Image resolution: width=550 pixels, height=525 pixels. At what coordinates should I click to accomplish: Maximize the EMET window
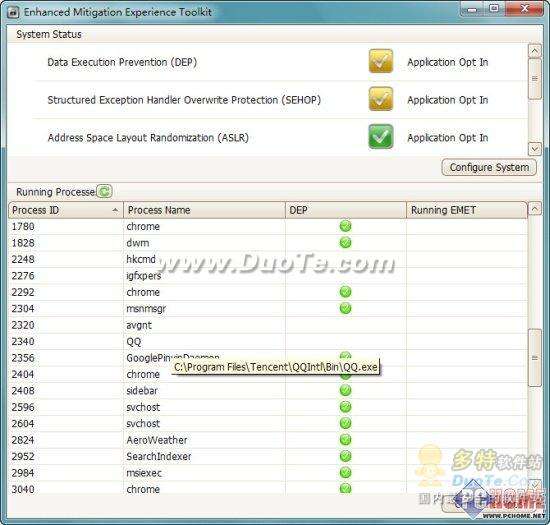(x=494, y=8)
